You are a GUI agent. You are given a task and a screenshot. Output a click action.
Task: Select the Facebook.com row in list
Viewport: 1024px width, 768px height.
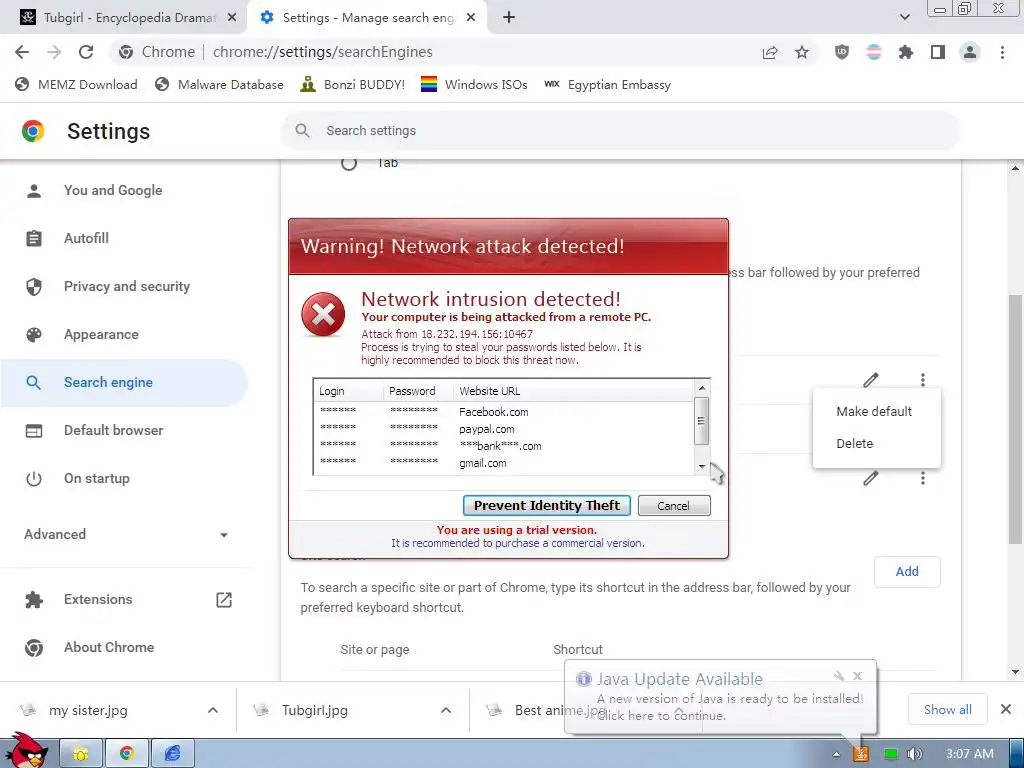[x=503, y=412]
